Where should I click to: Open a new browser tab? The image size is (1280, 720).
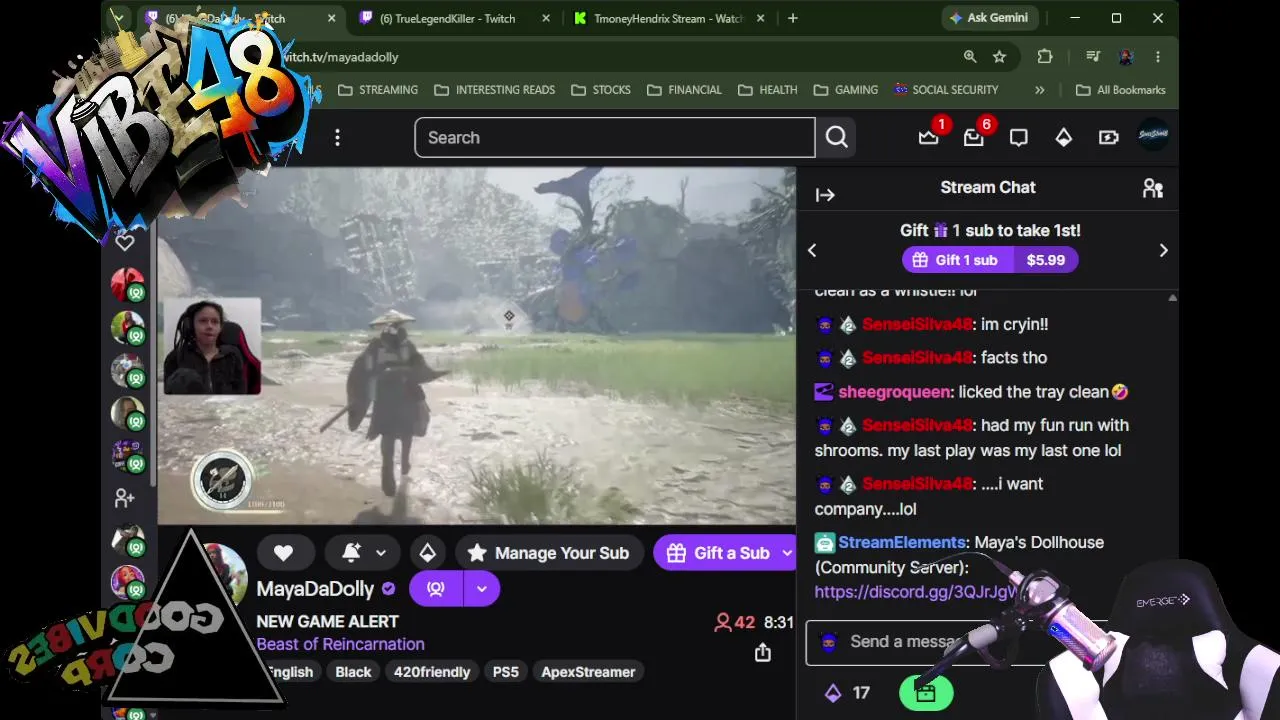point(793,18)
